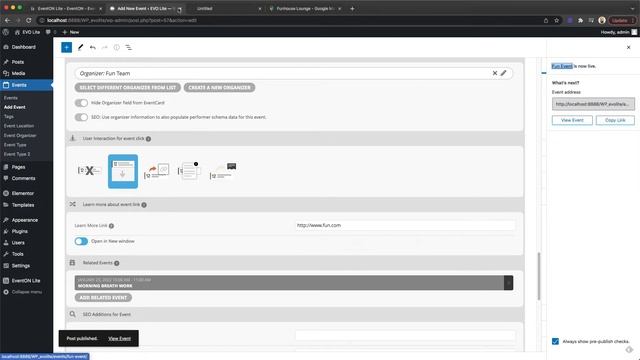The width and height of the screenshot is (640, 360).
Task: Select the slide-down event card interaction option
Action: coord(123,171)
